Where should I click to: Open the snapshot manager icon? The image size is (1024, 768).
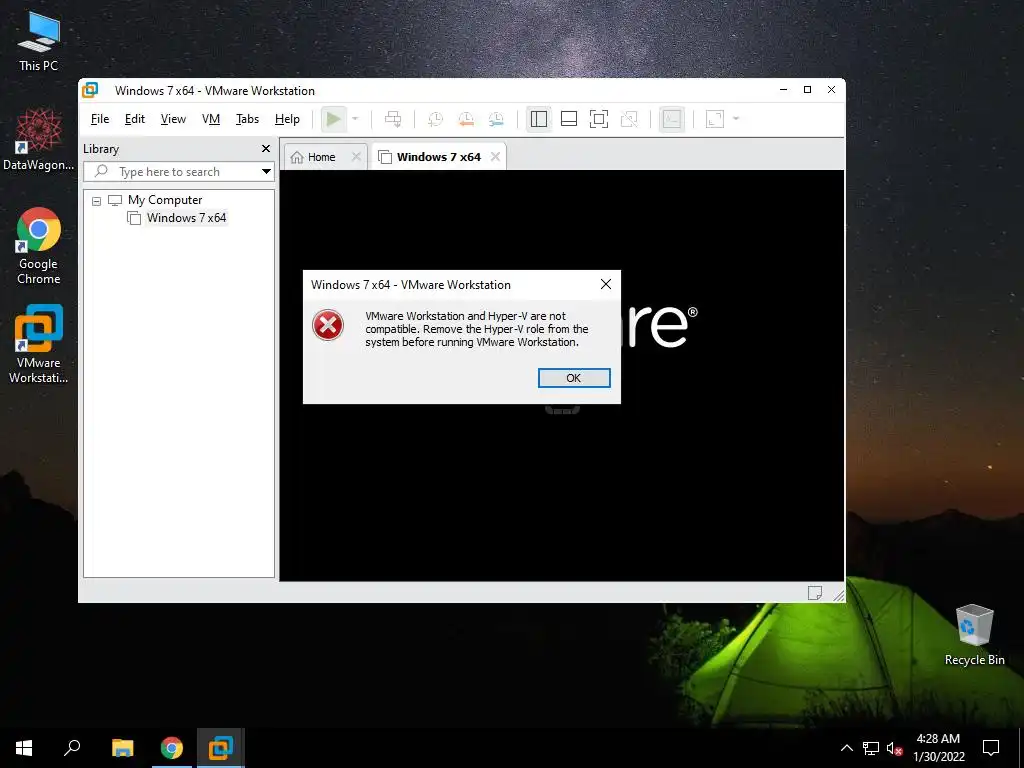tap(496, 119)
